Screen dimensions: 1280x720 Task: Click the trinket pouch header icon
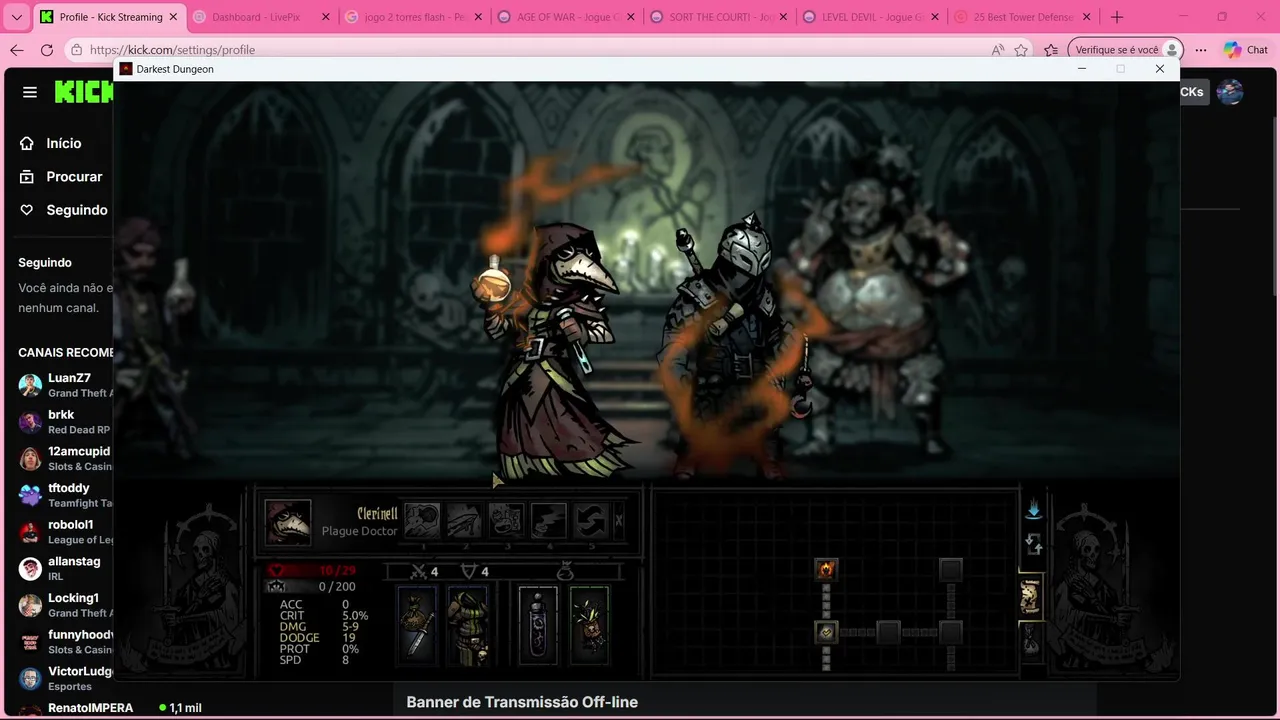pyautogui.click(x=565, y=570)
